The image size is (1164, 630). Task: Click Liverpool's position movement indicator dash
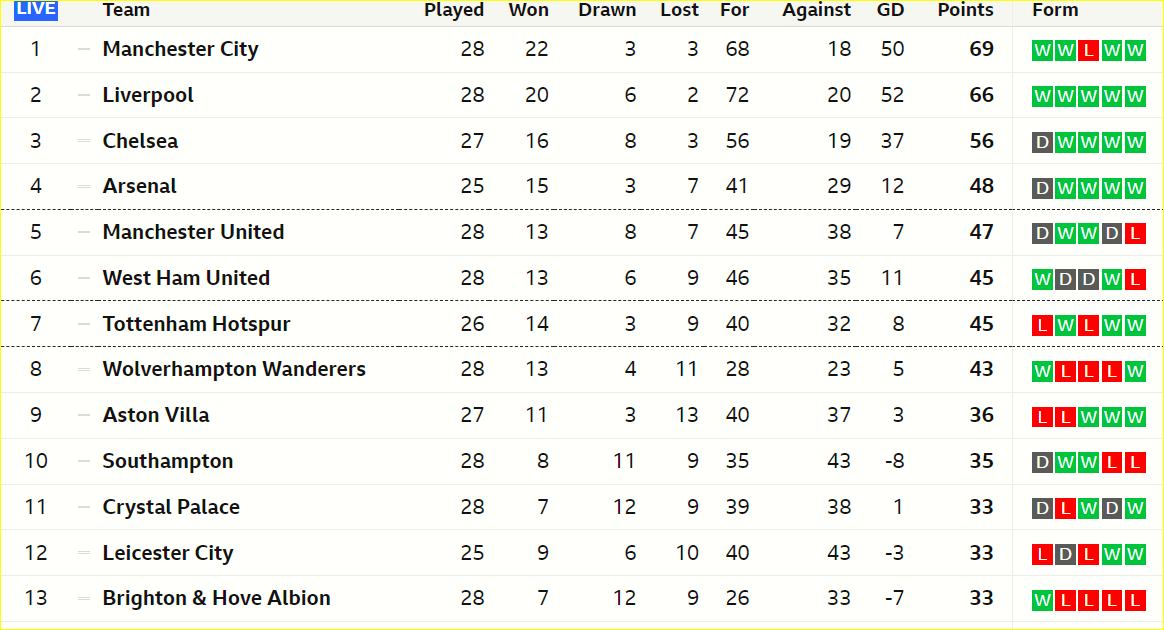coord(84,95)
